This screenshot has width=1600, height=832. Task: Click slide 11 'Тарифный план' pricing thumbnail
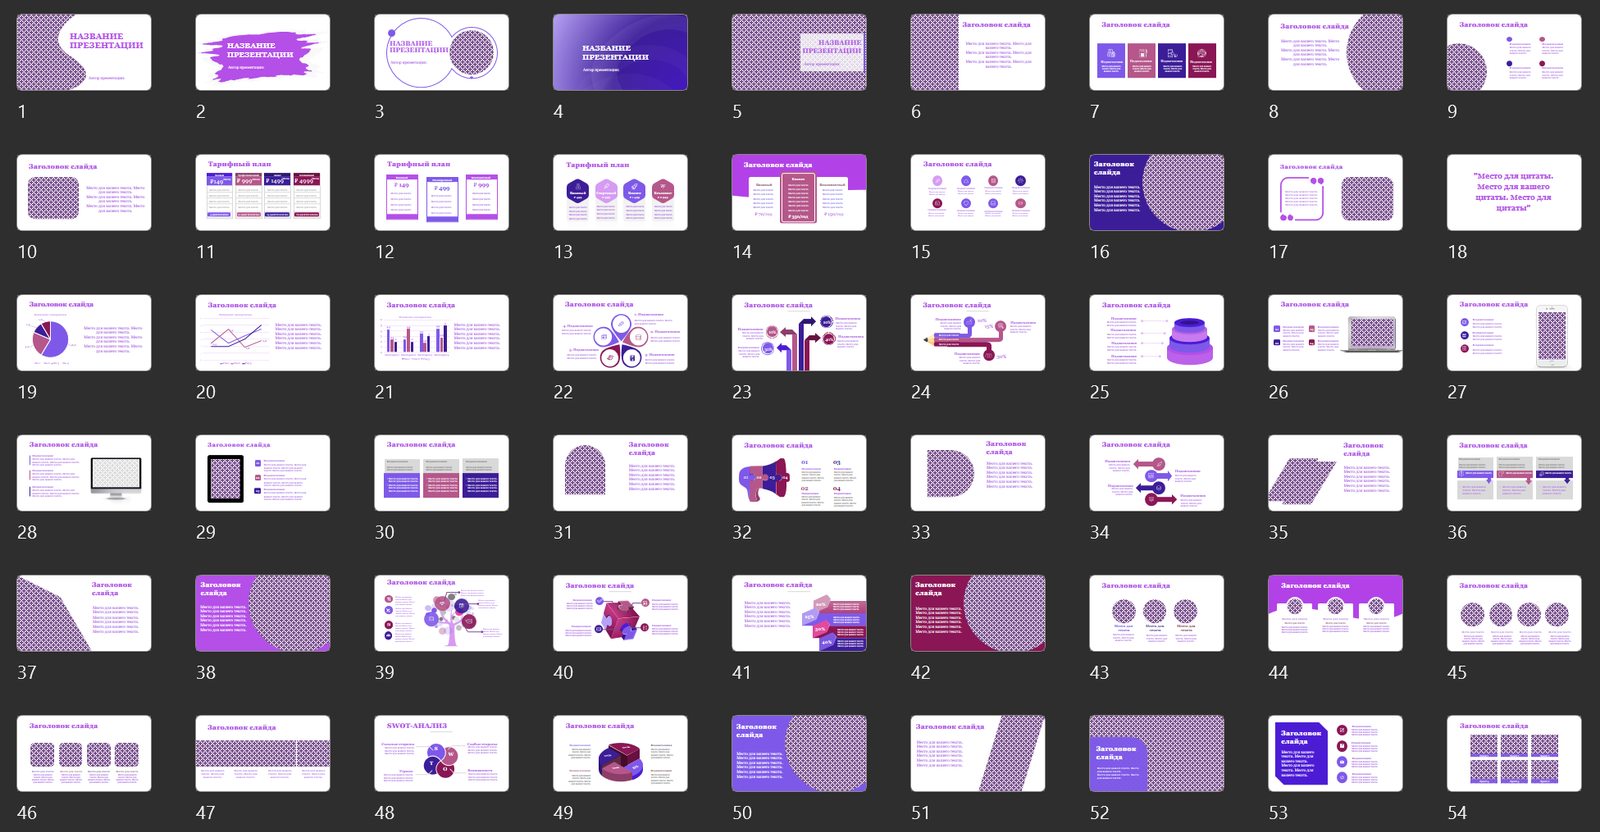point(262,192)
